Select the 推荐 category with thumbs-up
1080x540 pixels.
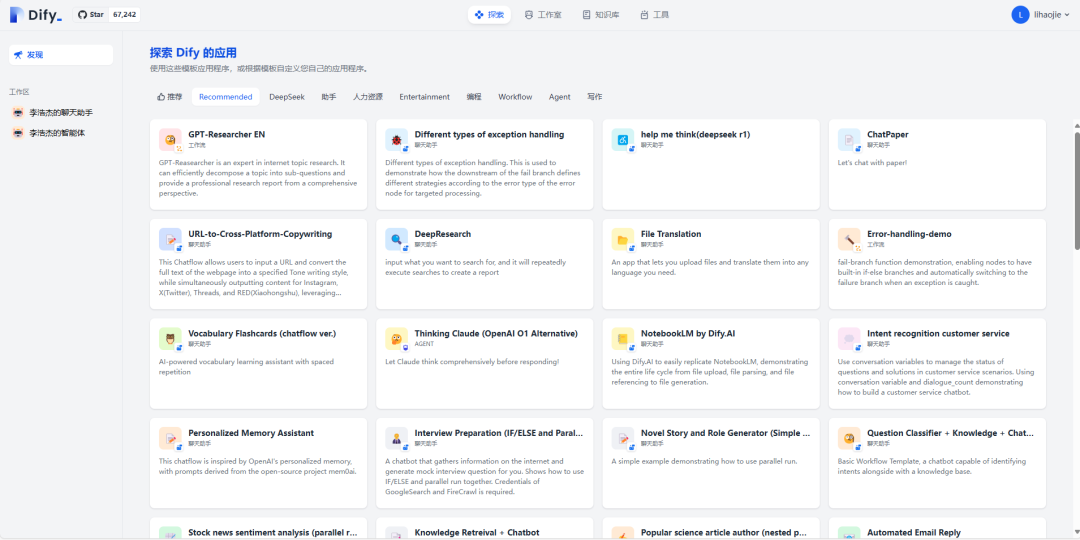[x=170, y=97]
